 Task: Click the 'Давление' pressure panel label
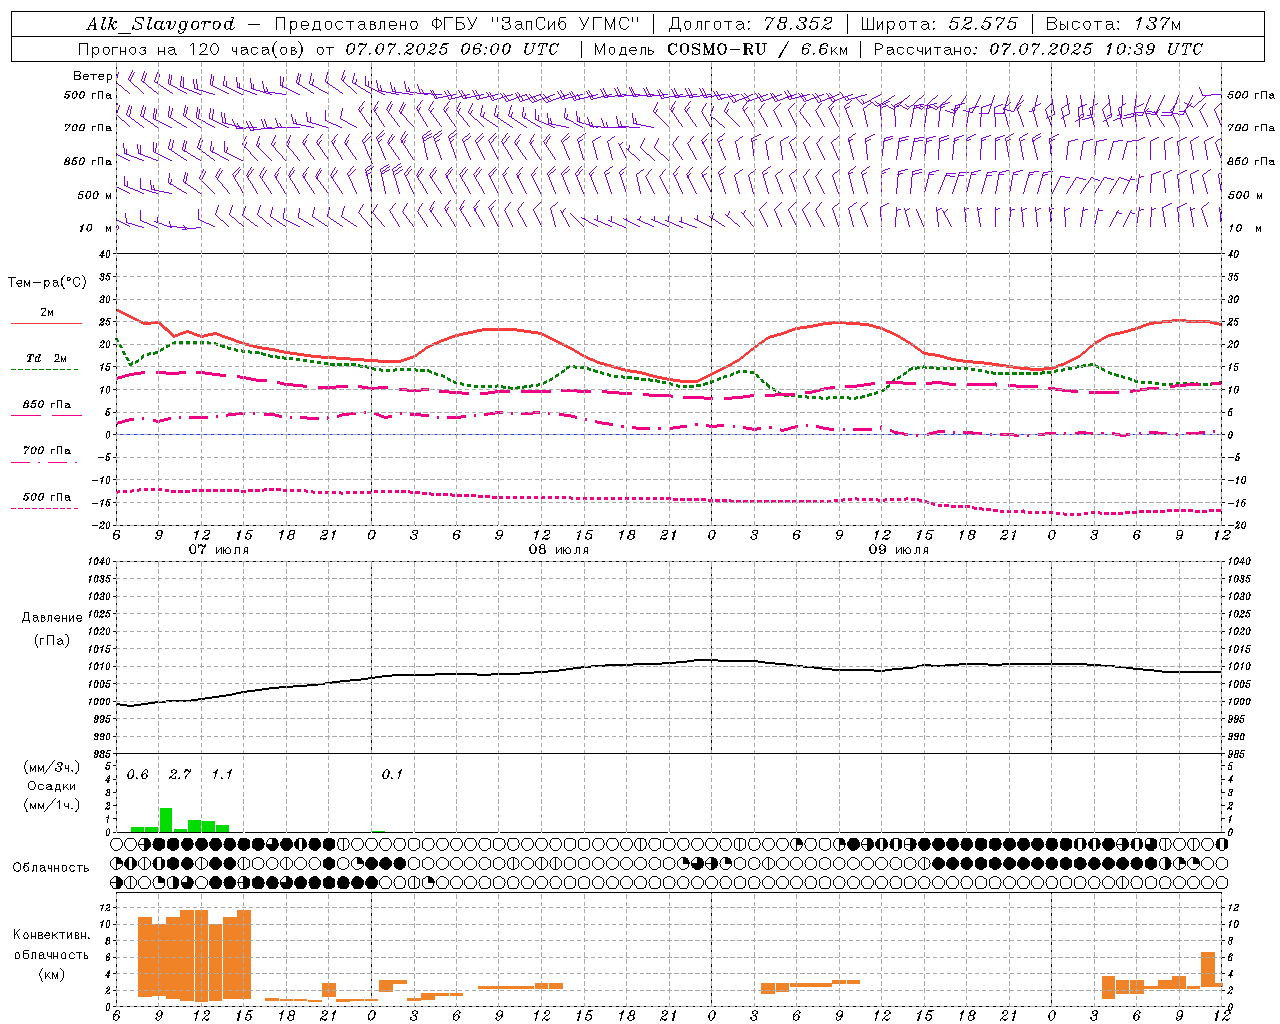tap(52, 617)
